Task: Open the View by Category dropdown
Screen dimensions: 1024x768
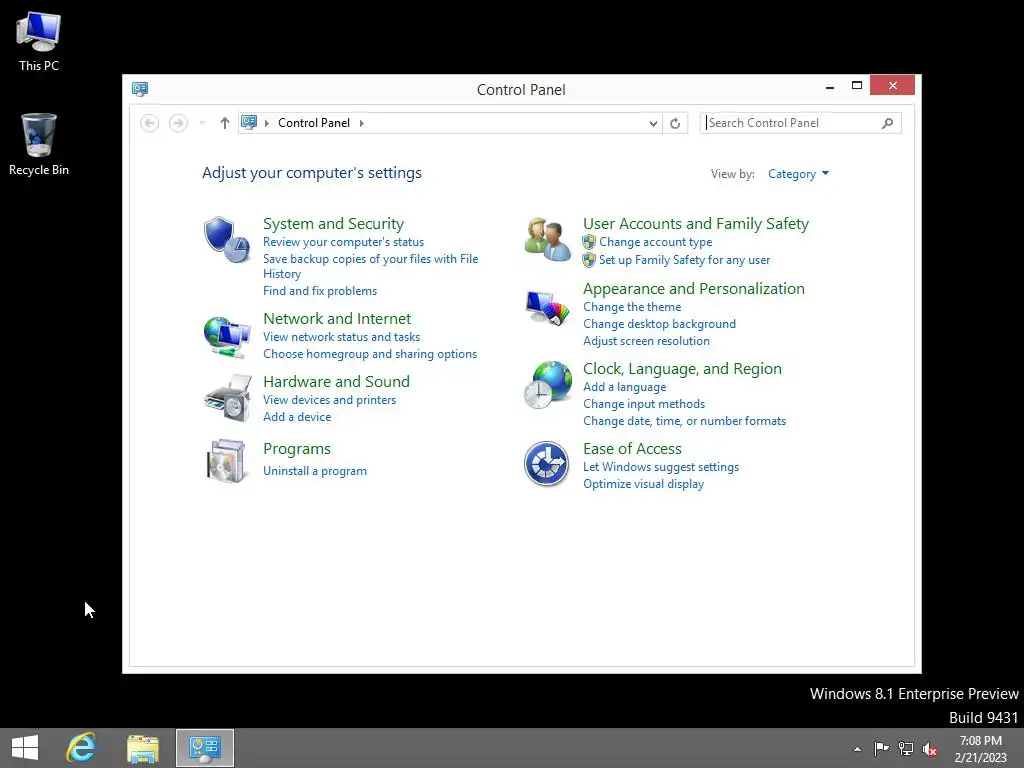Action: (798, 174)
